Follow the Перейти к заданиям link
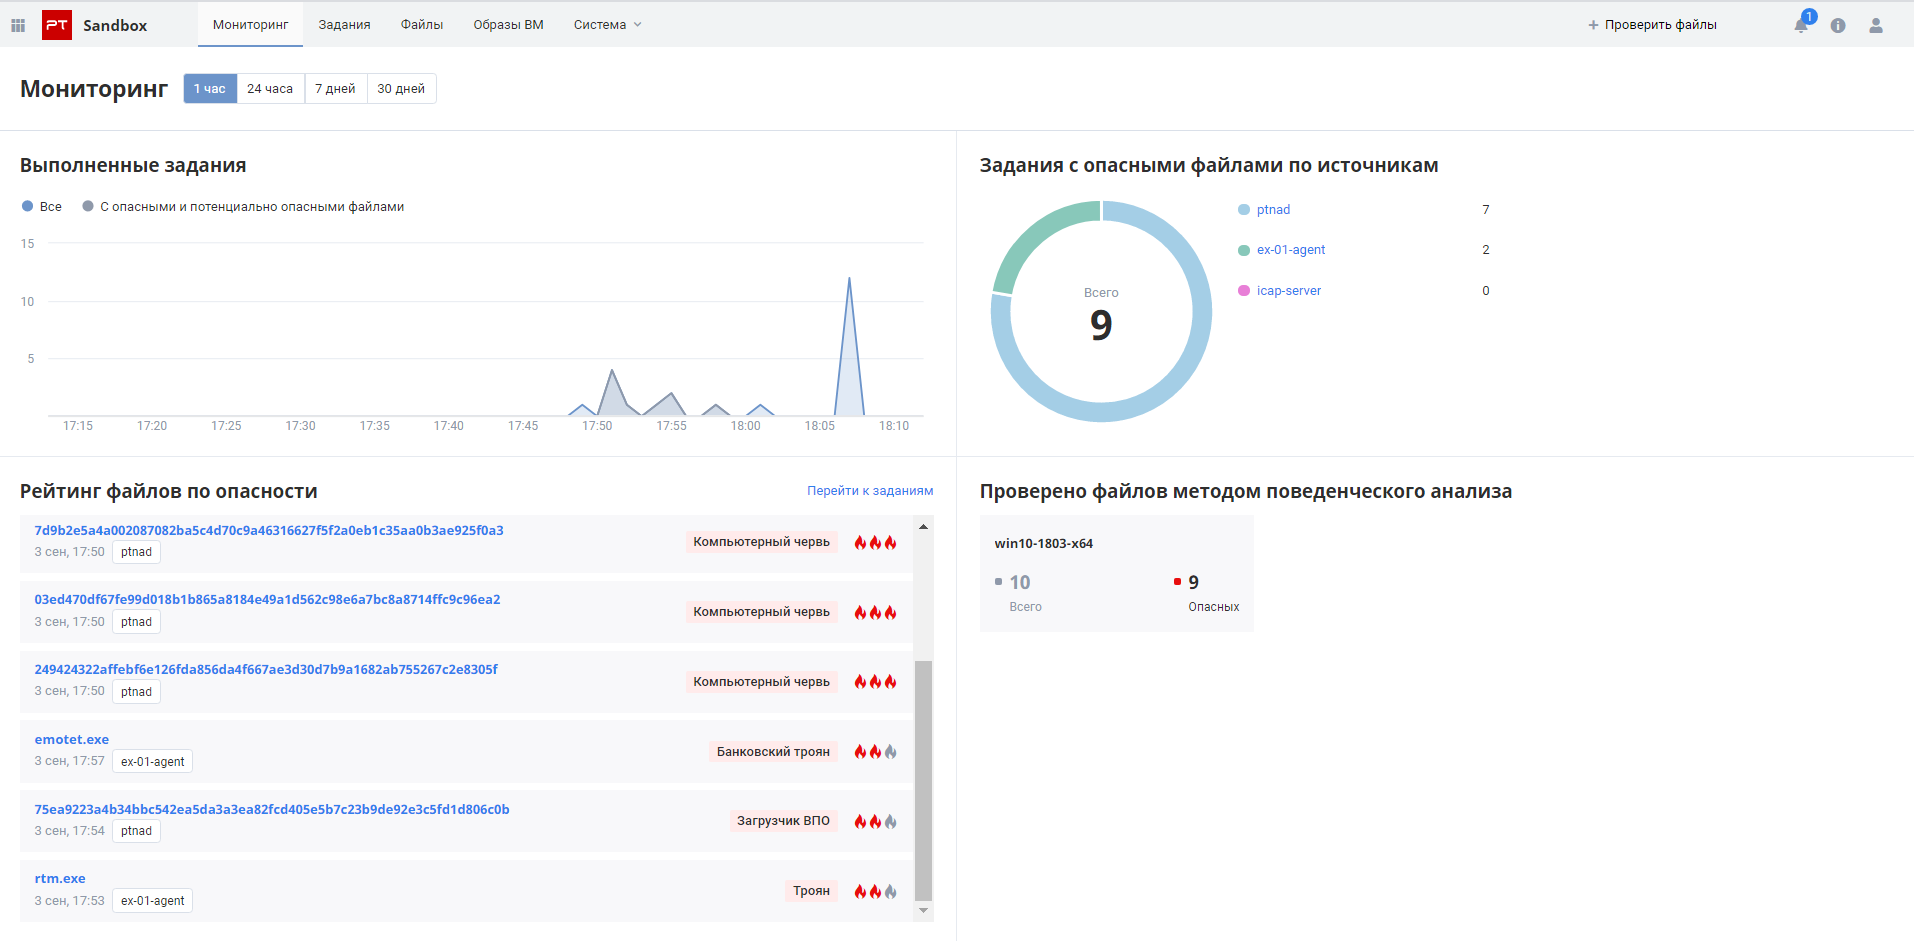Screen dimensions: 1914x941 pos(870,491)
